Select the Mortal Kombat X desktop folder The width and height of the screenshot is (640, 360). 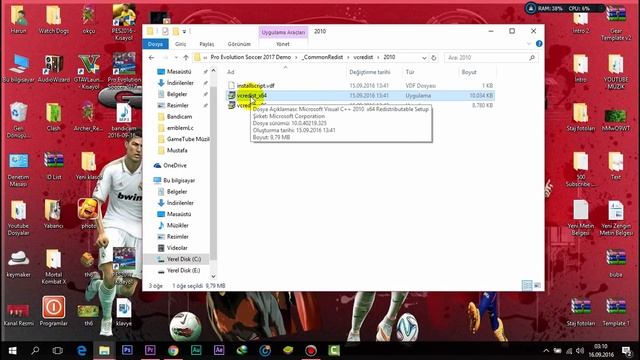pos(53,266)
